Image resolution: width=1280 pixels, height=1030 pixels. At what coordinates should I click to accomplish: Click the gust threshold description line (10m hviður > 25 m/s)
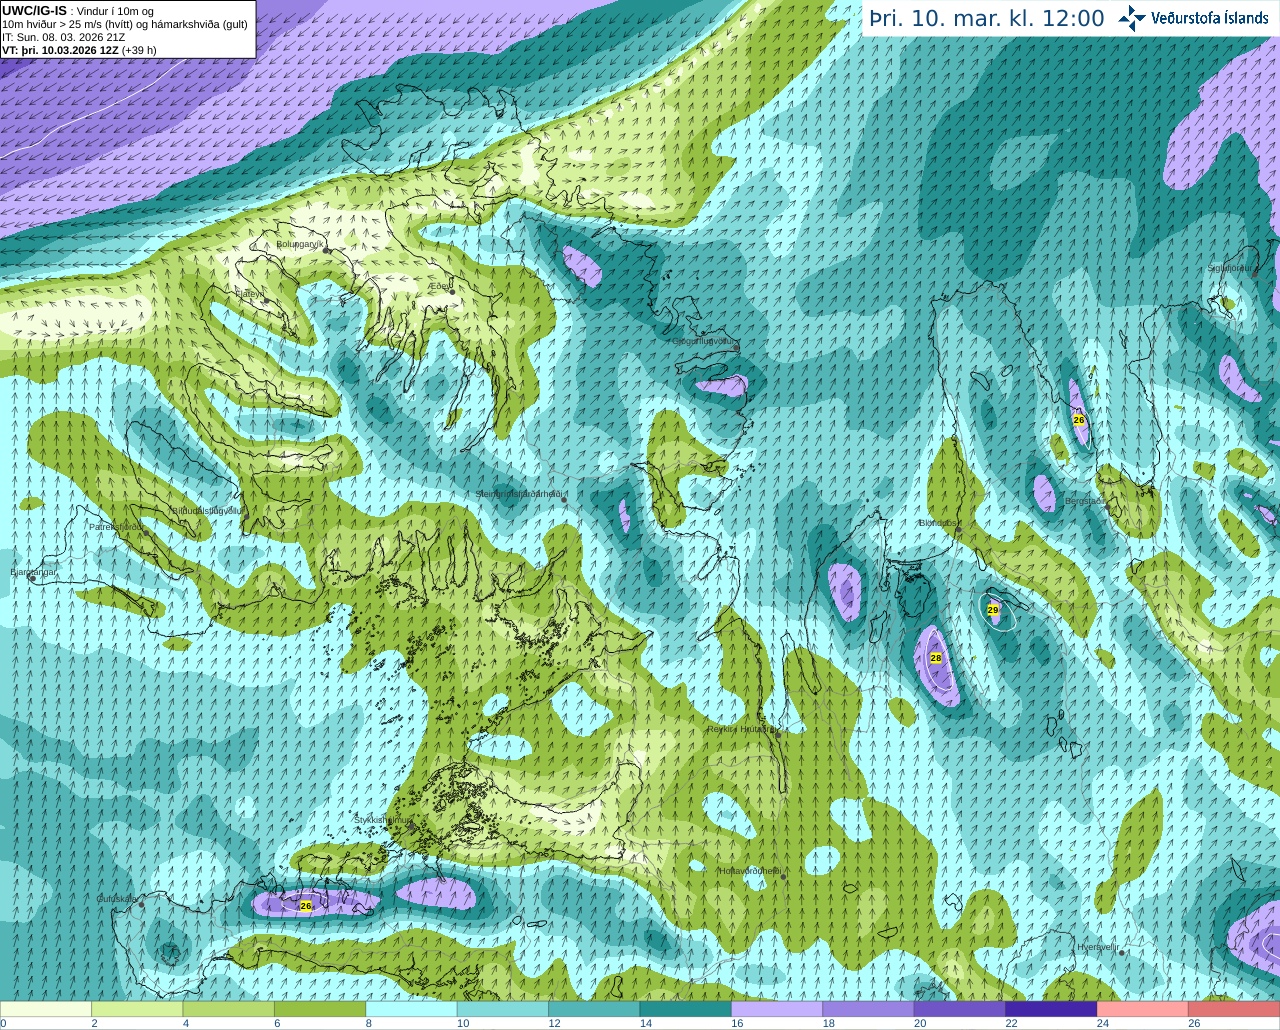(125, 24)
